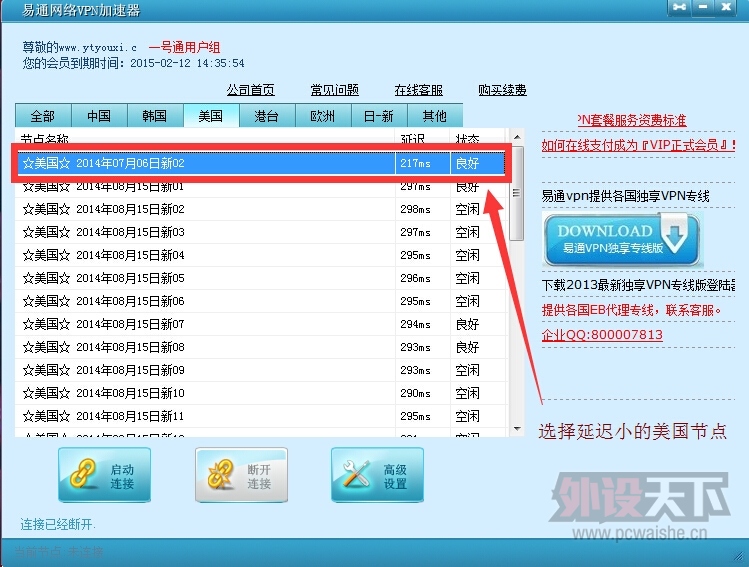Click 下载2013最新独享VPN专线版 text
The height and width of the screenshot is (567, 749).
click(637, 285)
